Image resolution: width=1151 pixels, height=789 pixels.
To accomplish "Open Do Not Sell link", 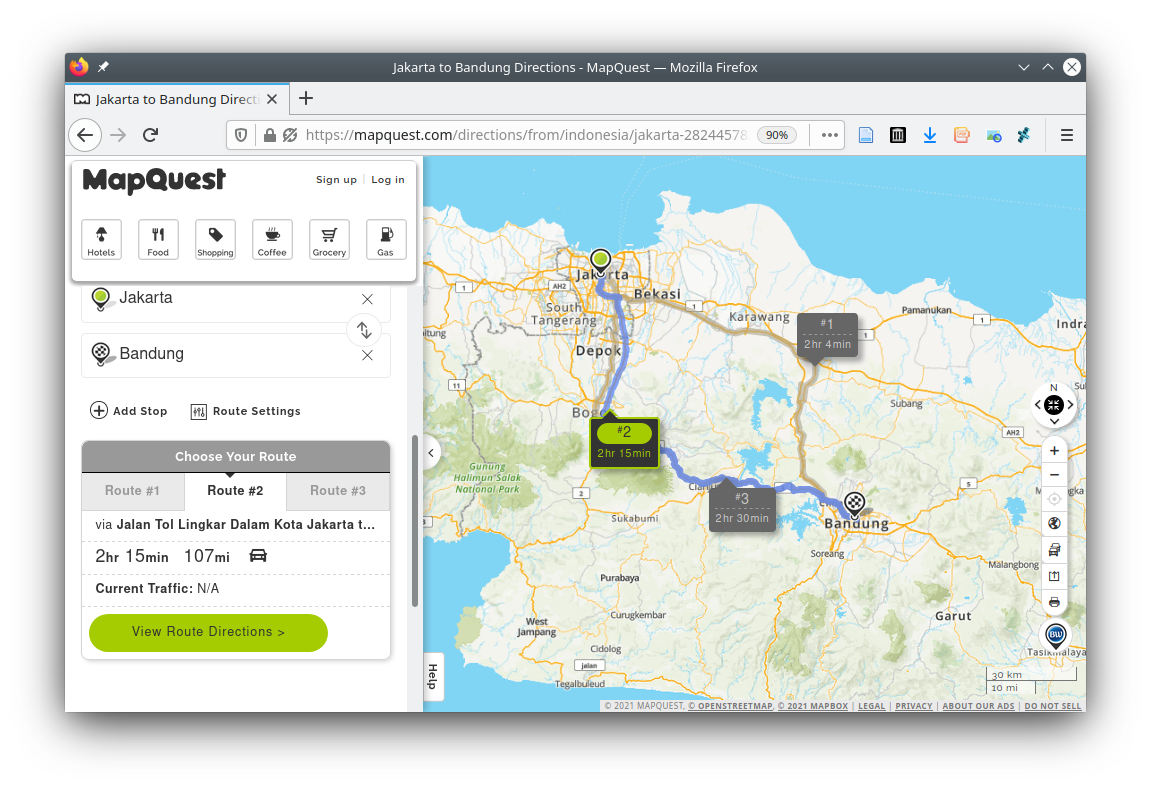I will coord(1053,706).
